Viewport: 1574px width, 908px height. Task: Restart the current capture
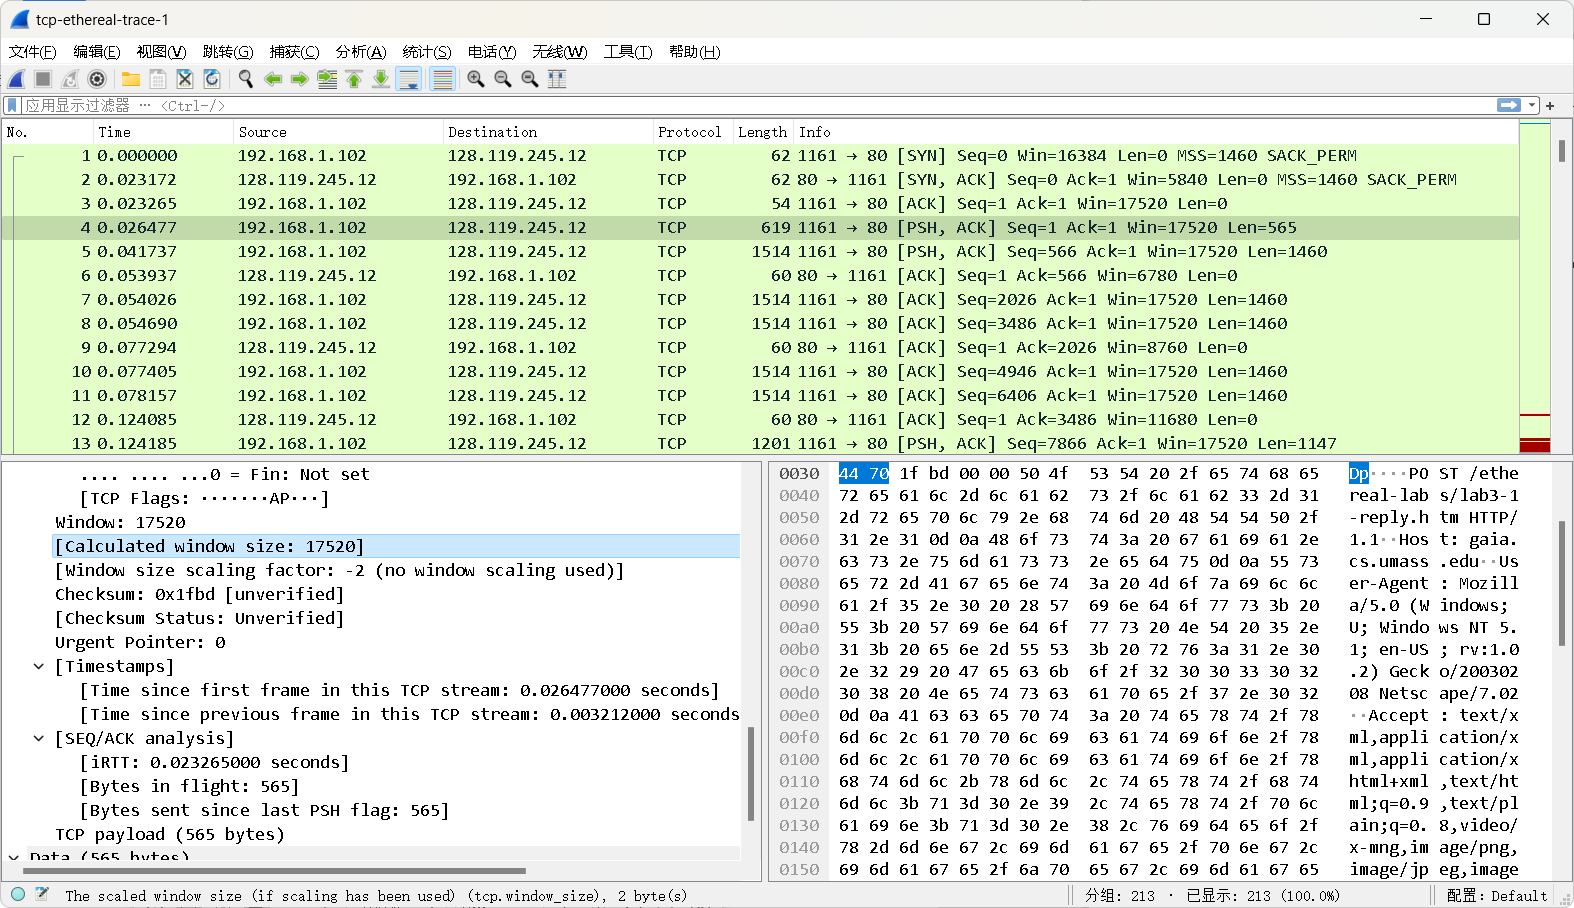[70, 79]
